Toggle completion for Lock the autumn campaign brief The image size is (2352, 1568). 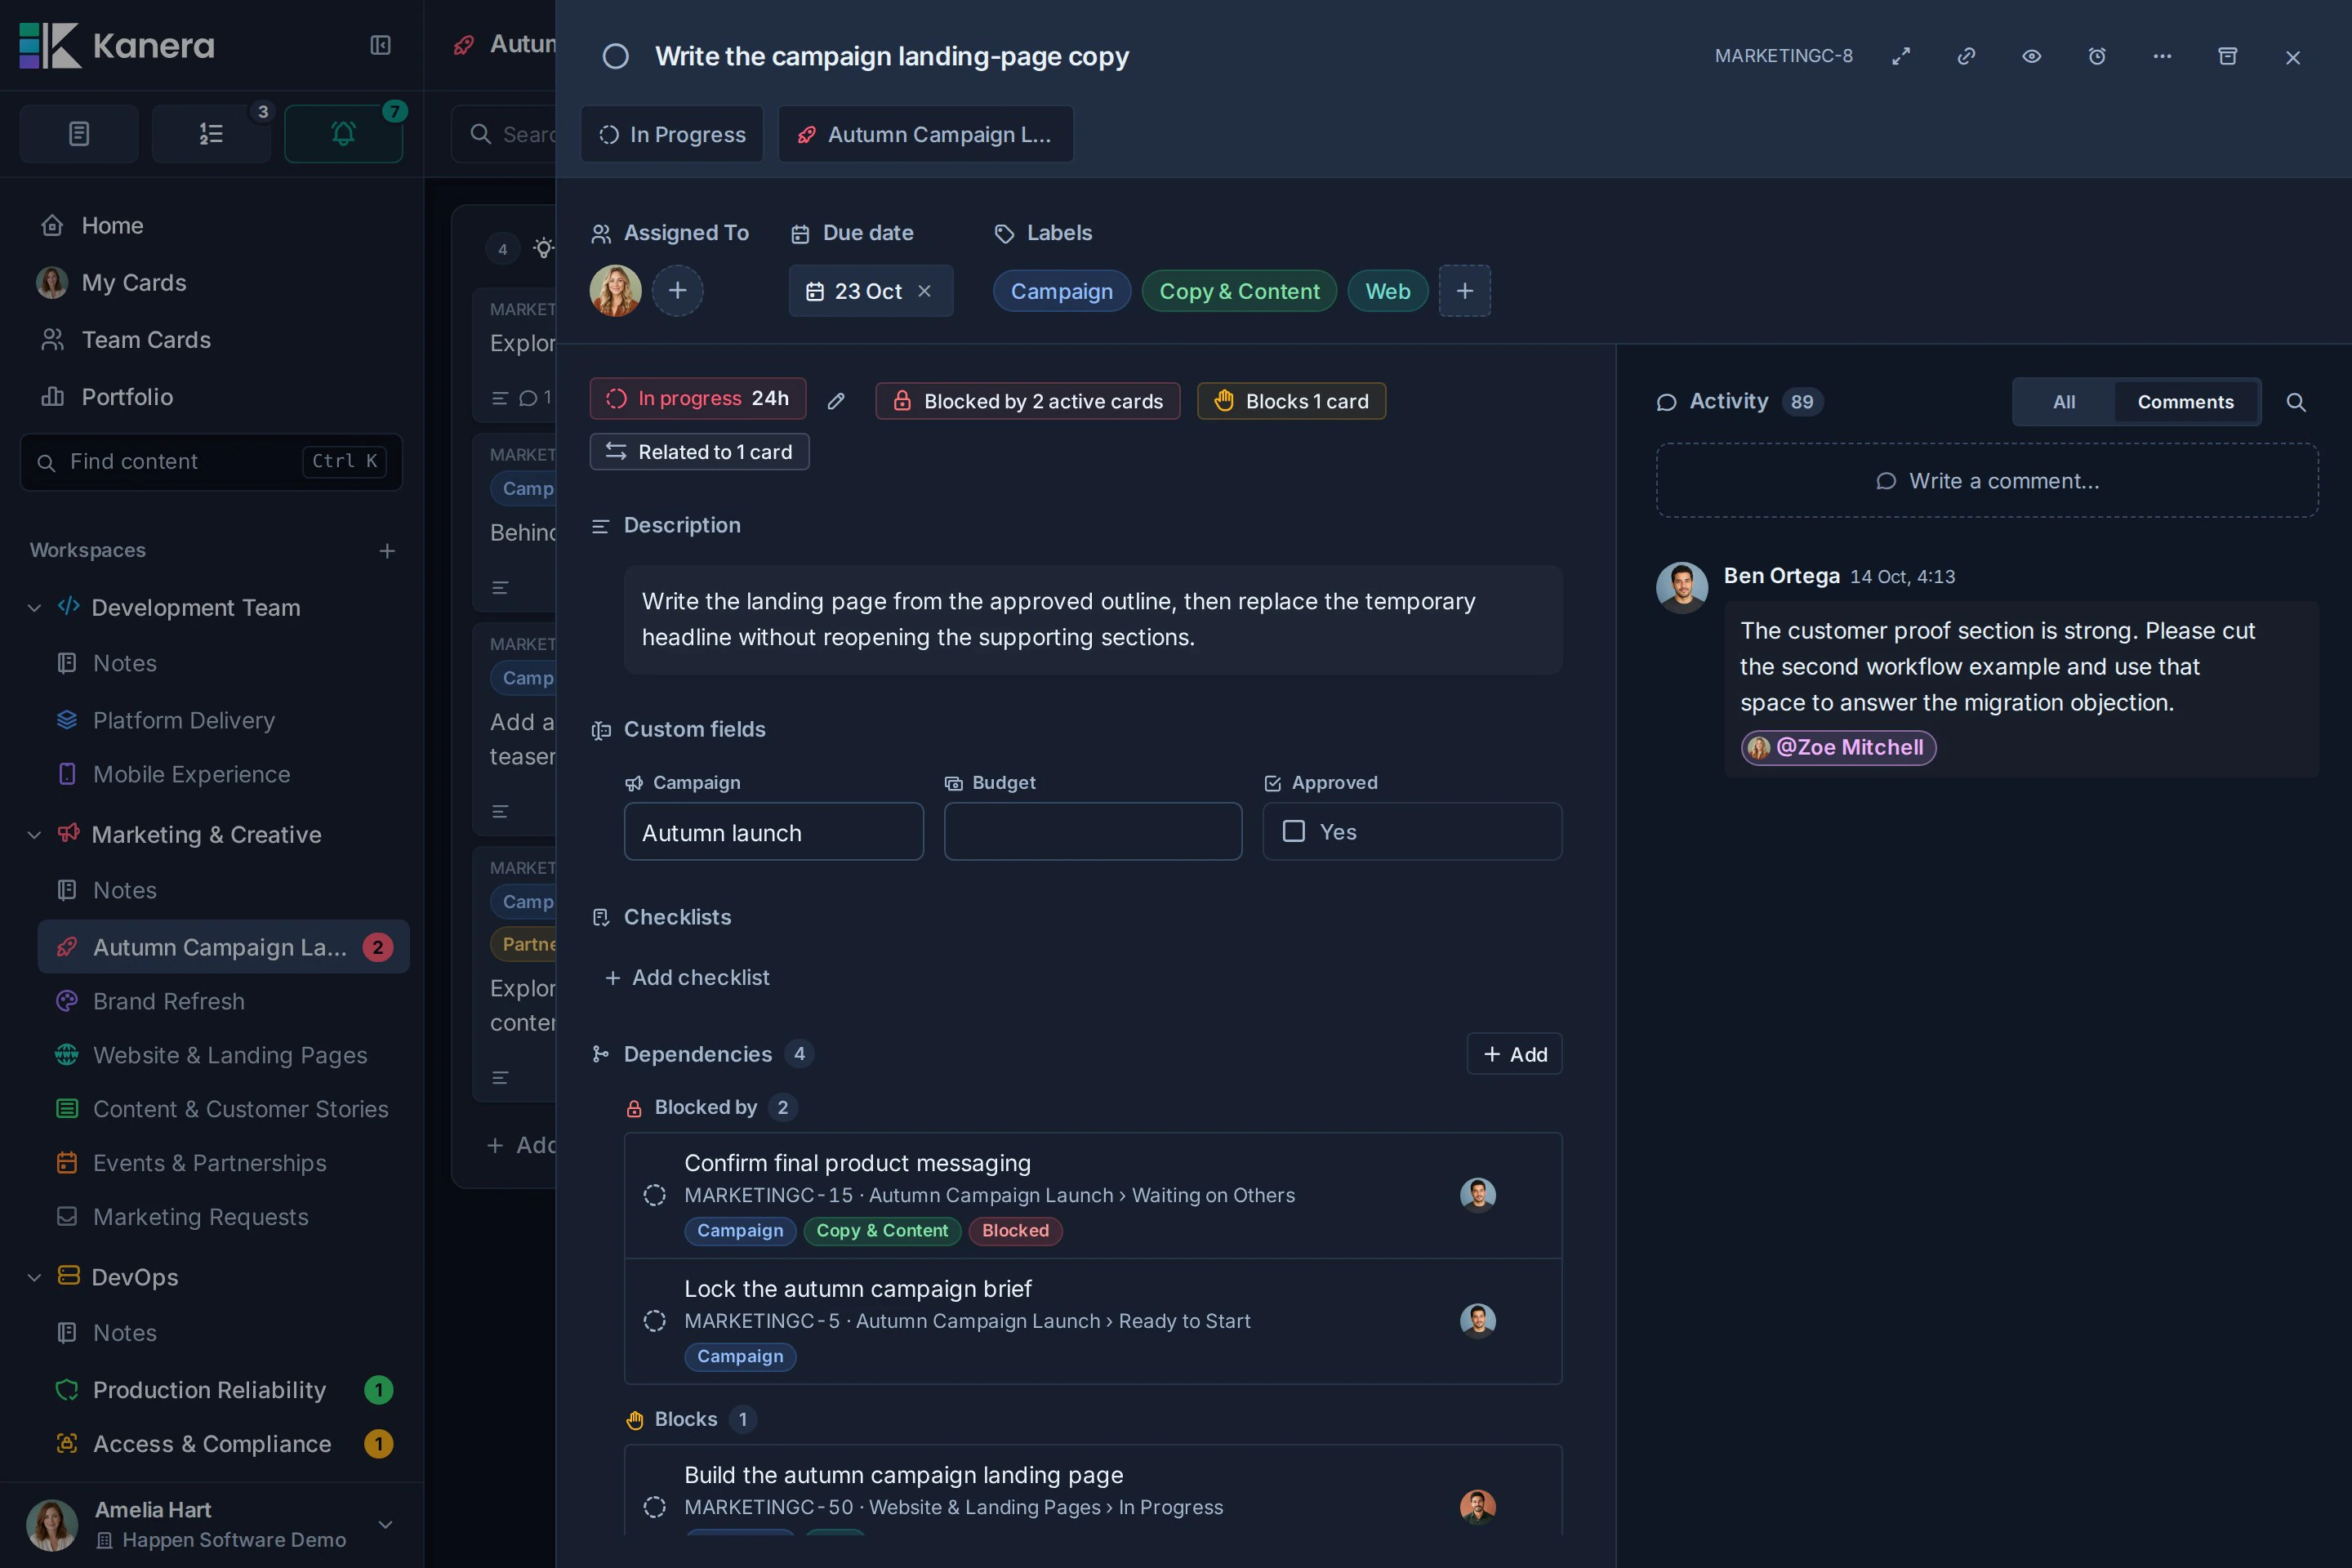pyautogui.click(x=654, y=1321)
